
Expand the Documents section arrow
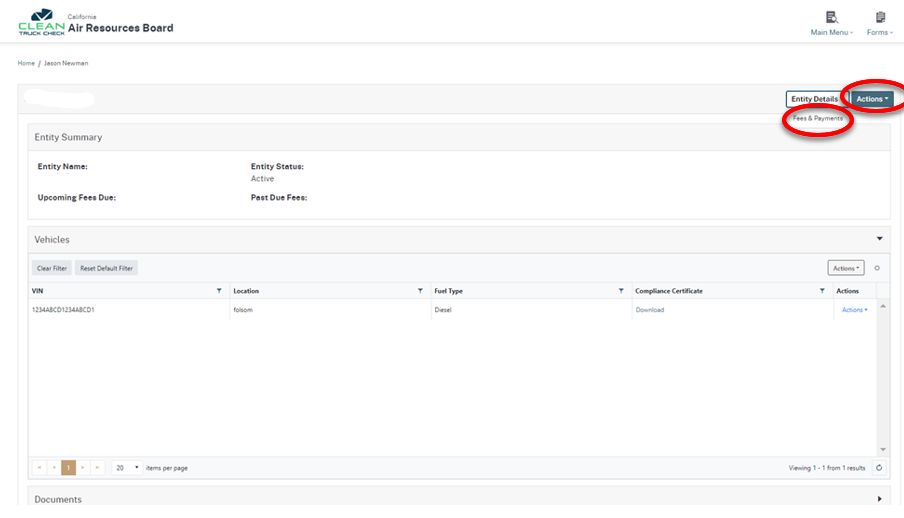(x=880, y=499)
